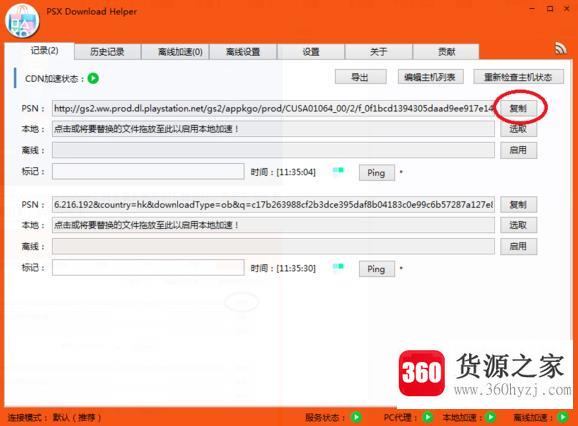Switch to the 记录(2) tab
Screen dimensions: 578x426
39,51
